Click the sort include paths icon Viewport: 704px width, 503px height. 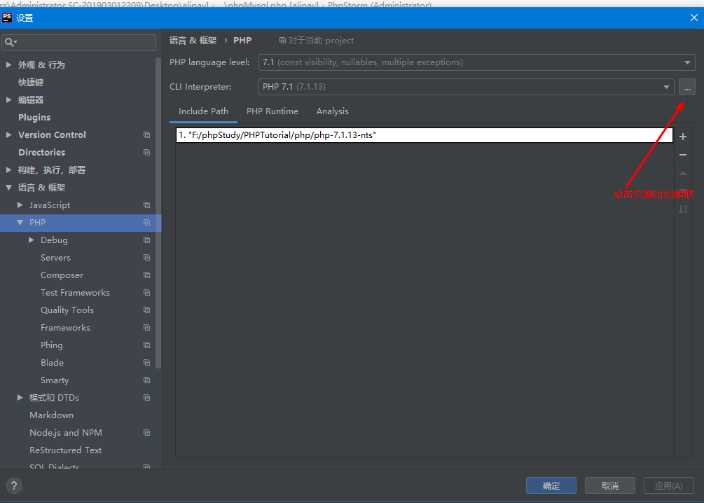[x=683, y=209]
